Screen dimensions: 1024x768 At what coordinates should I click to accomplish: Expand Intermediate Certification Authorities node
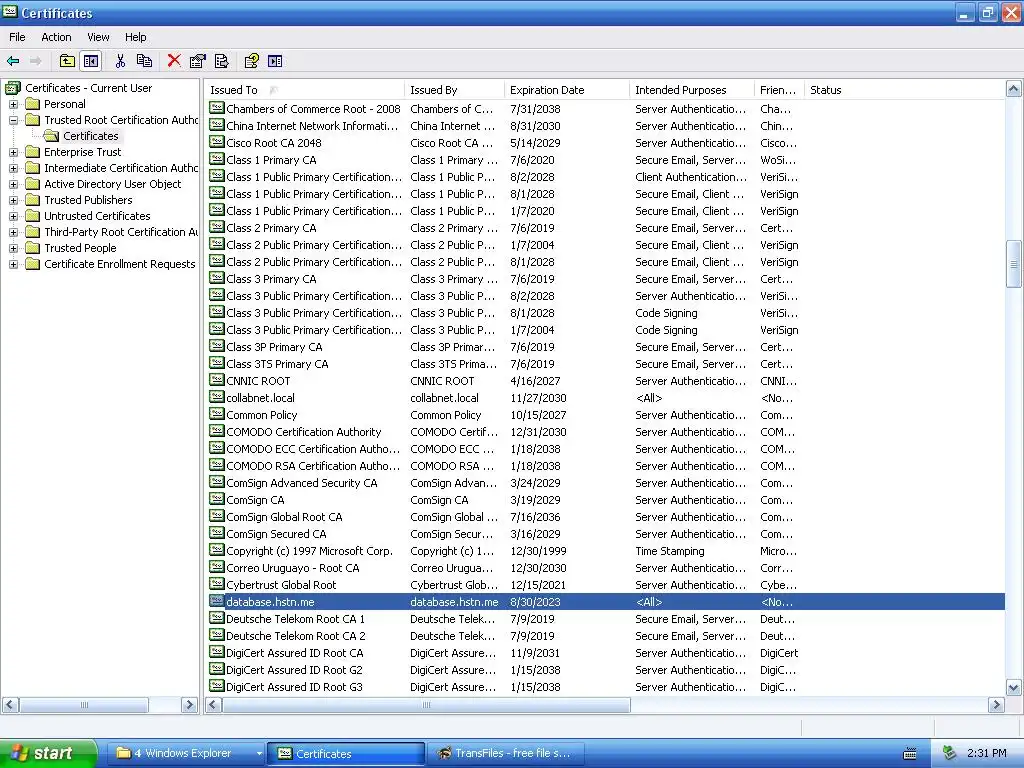coord(13,168)
